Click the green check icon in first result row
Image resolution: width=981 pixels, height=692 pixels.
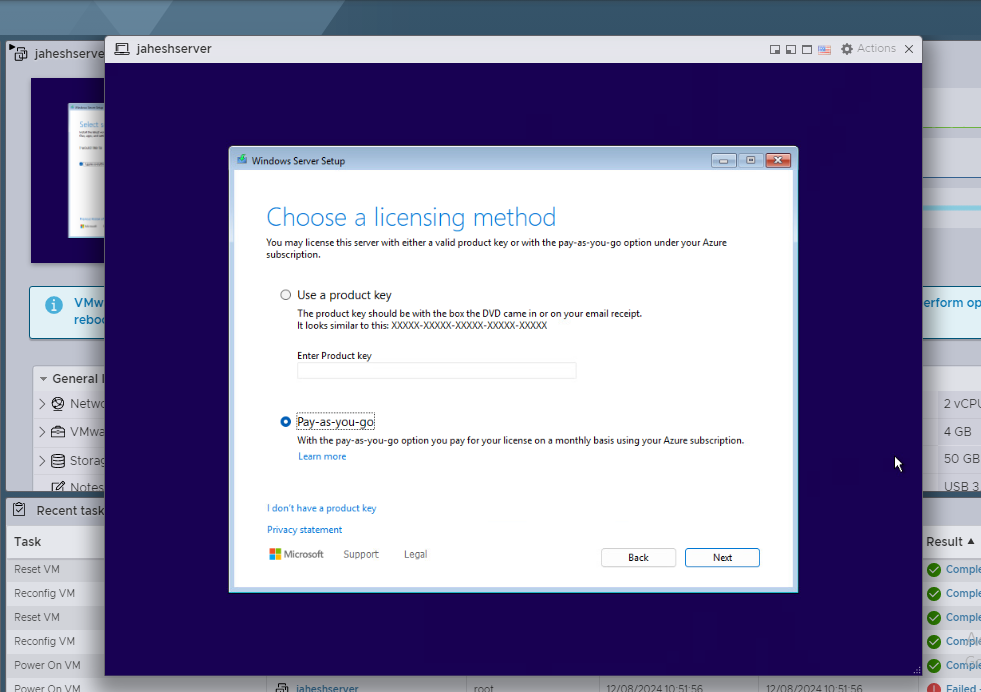click(x=934, y=570)
